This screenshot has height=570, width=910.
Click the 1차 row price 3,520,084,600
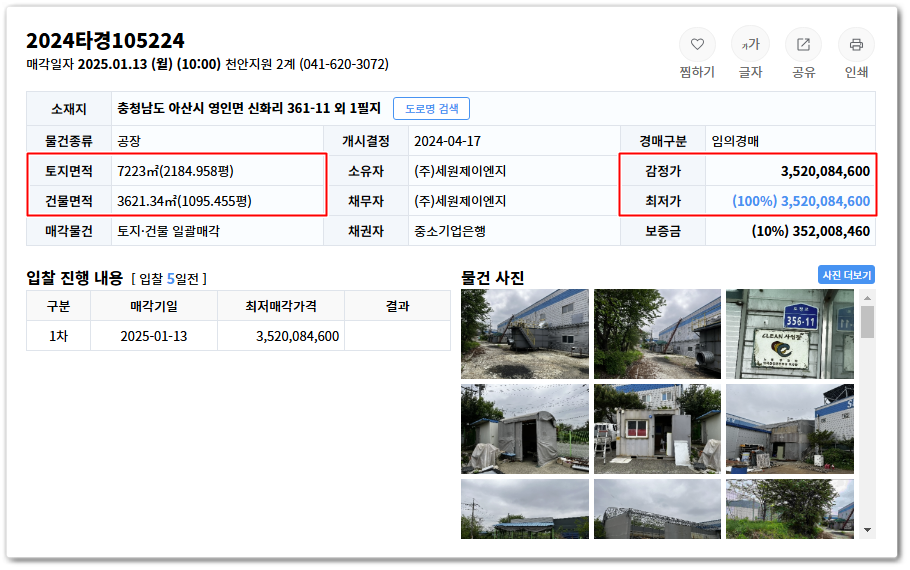click(297, 336)
